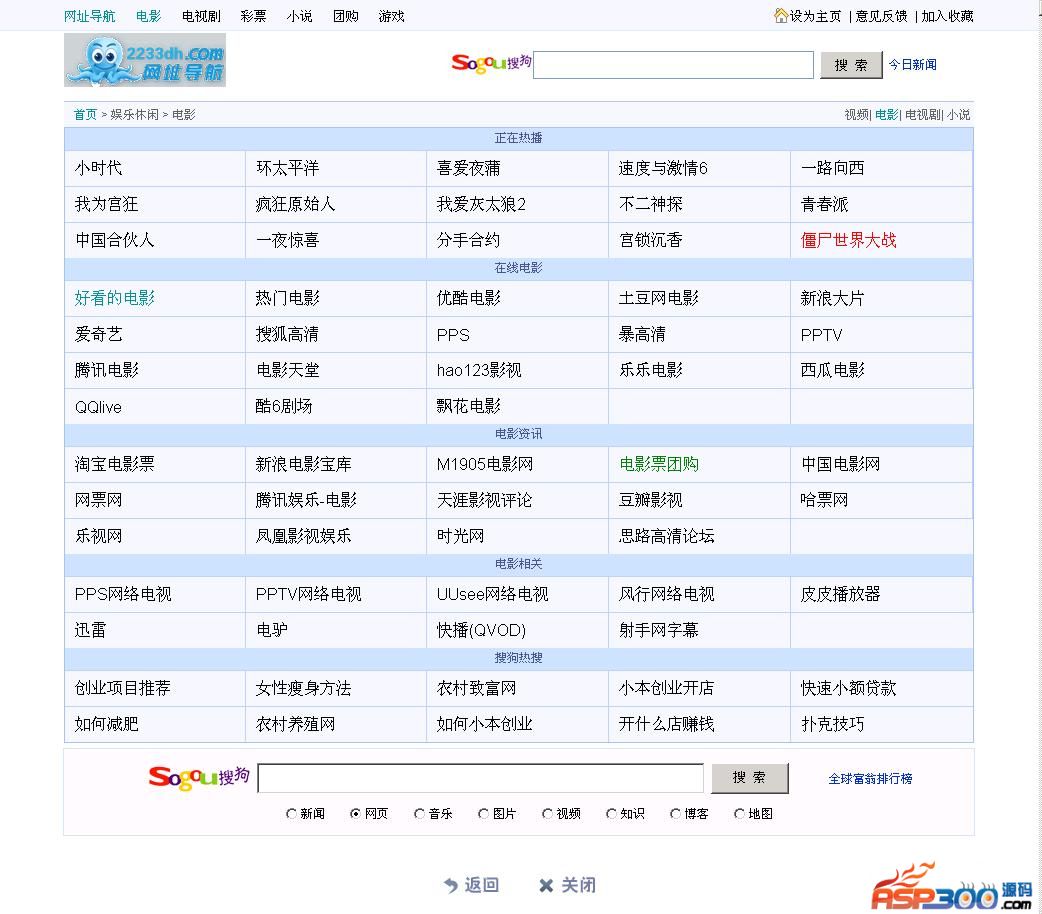Open 爱奇艺 link
Image resolution: width=1042 pixels, height=914 pixels.
98,334
